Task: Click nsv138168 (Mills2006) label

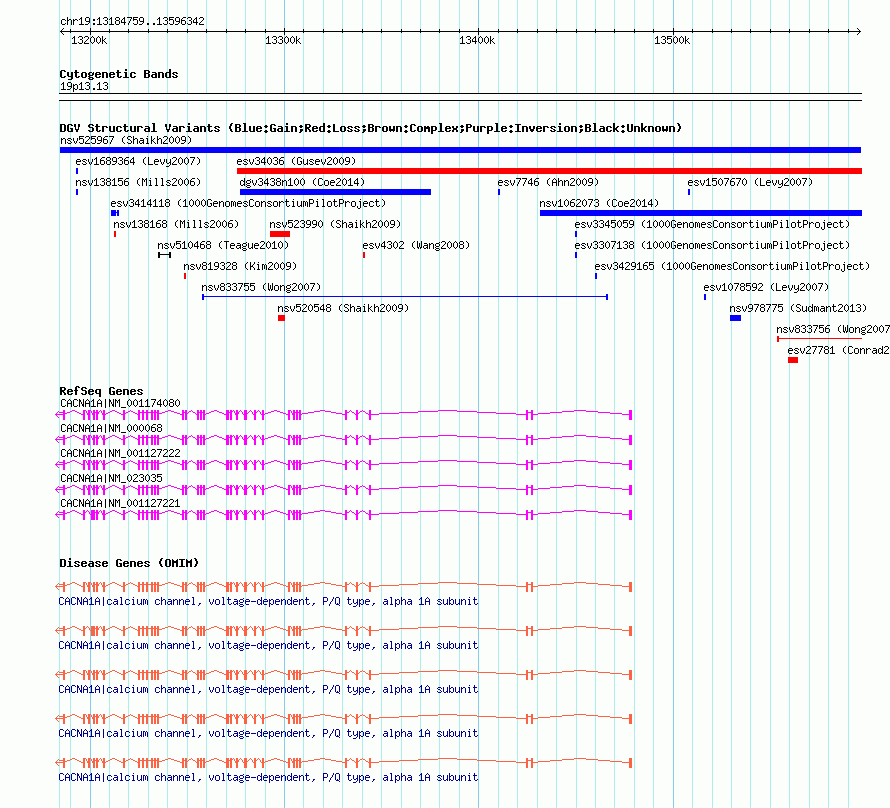Action: [x=177, y=224]
